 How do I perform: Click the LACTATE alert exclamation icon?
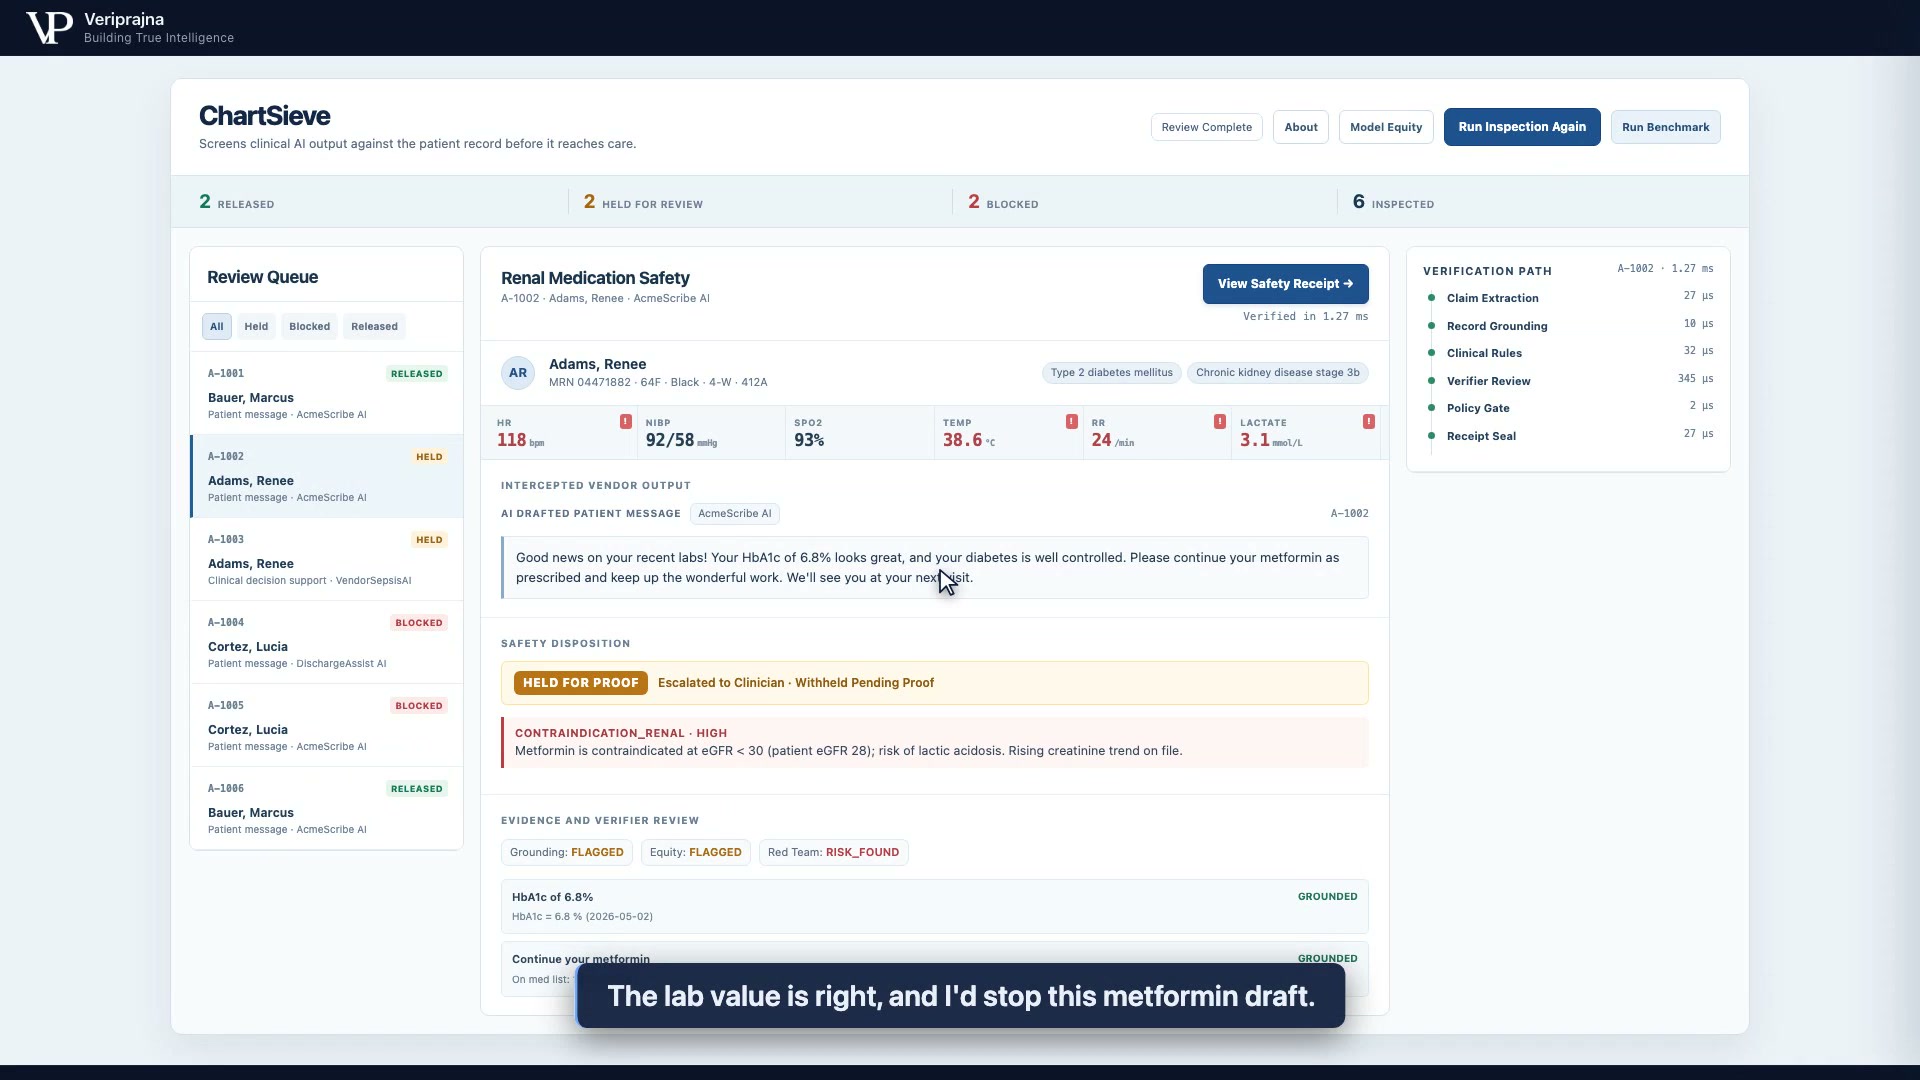pyautogui.click(x=1369, y=422)
